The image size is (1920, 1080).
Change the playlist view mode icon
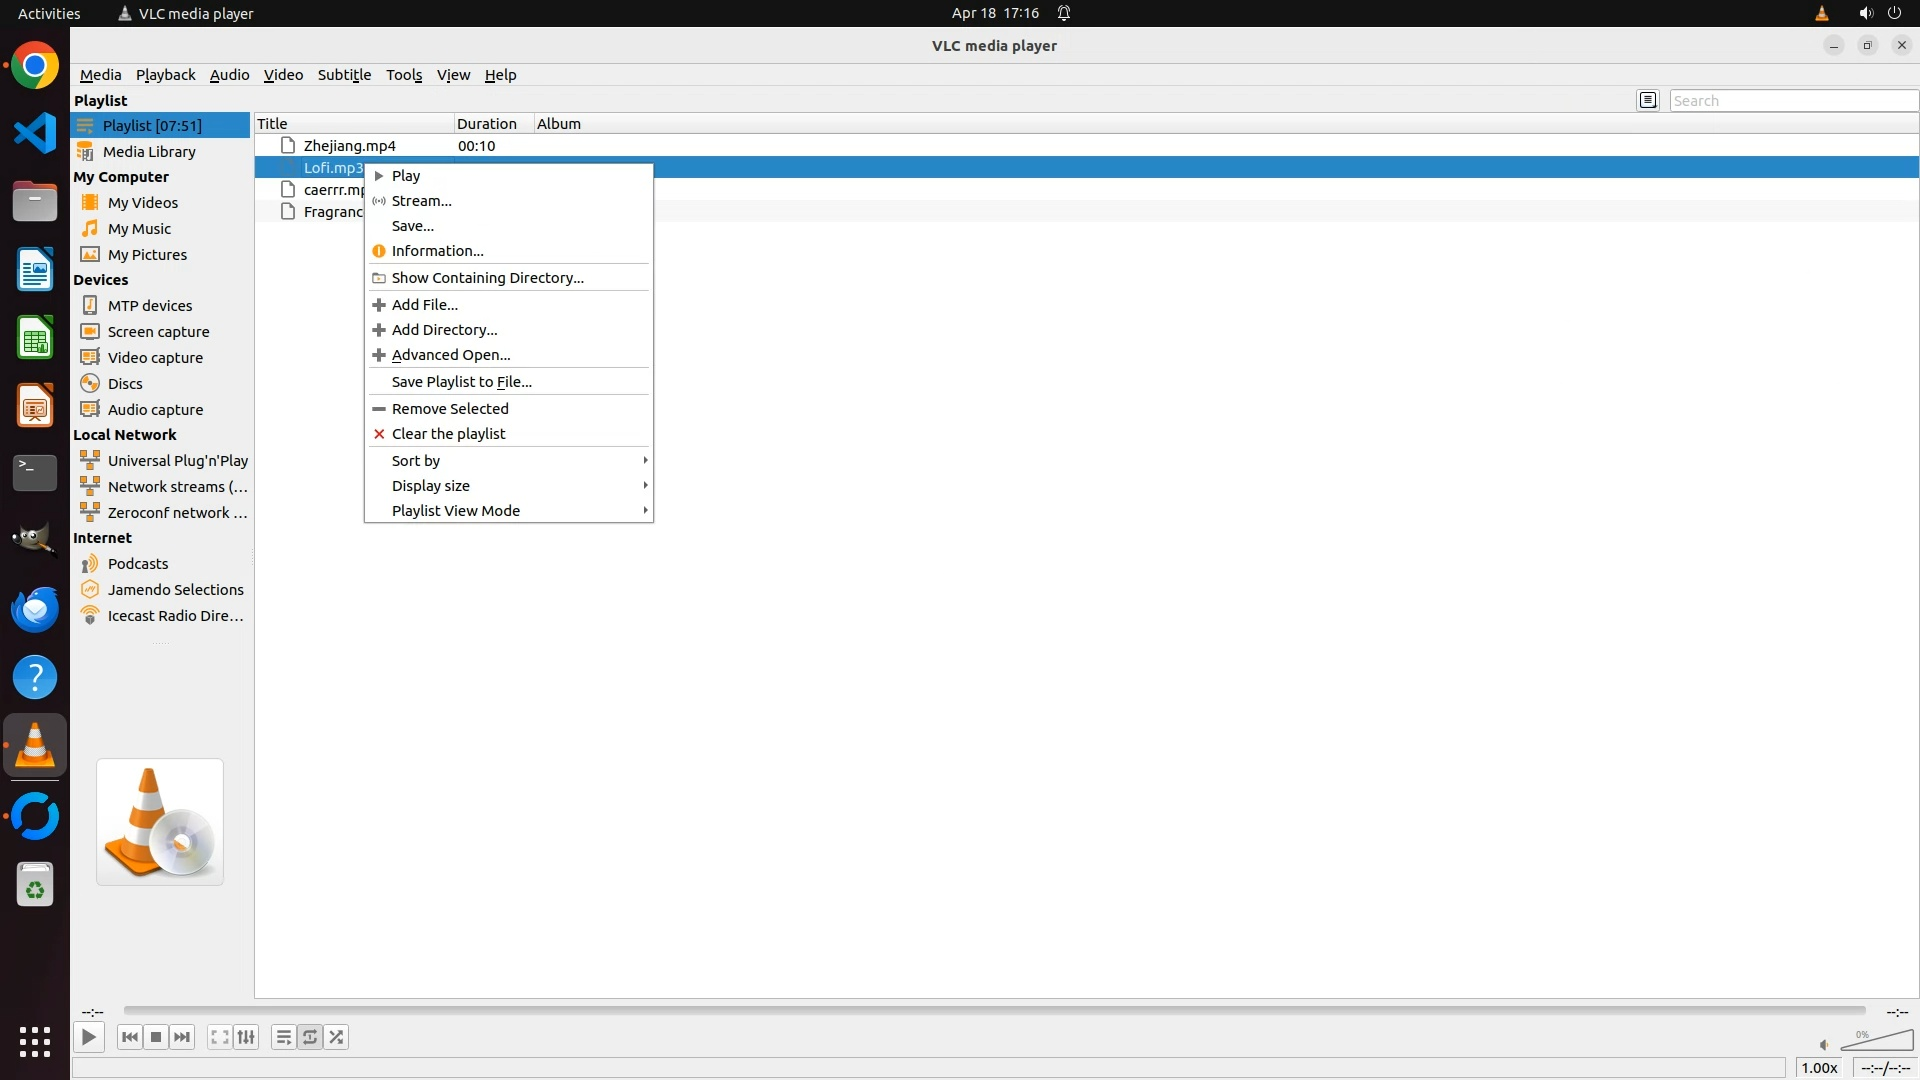(1648, 100)
